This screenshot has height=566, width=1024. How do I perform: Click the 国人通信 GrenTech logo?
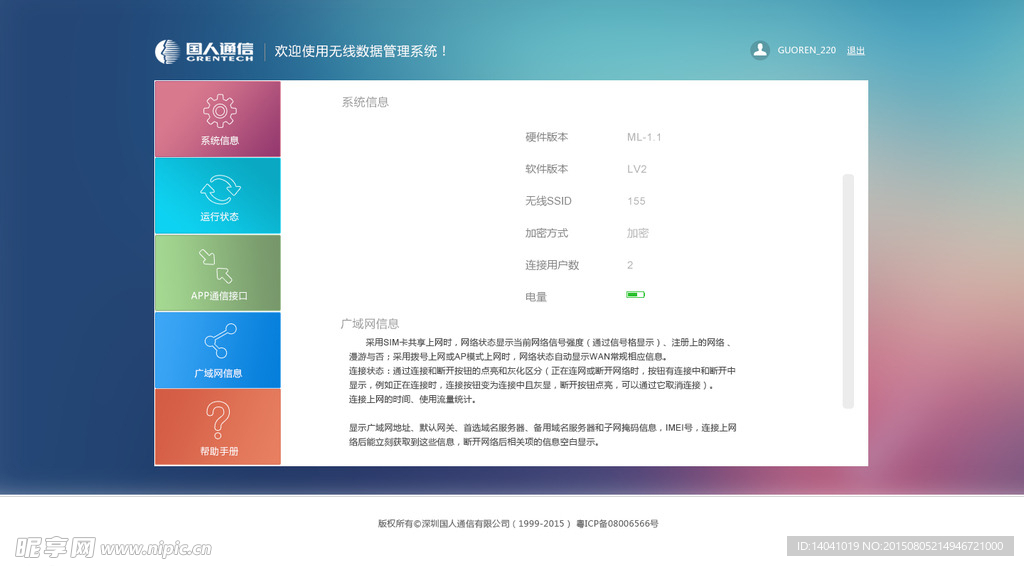click(x=204, y=51)
